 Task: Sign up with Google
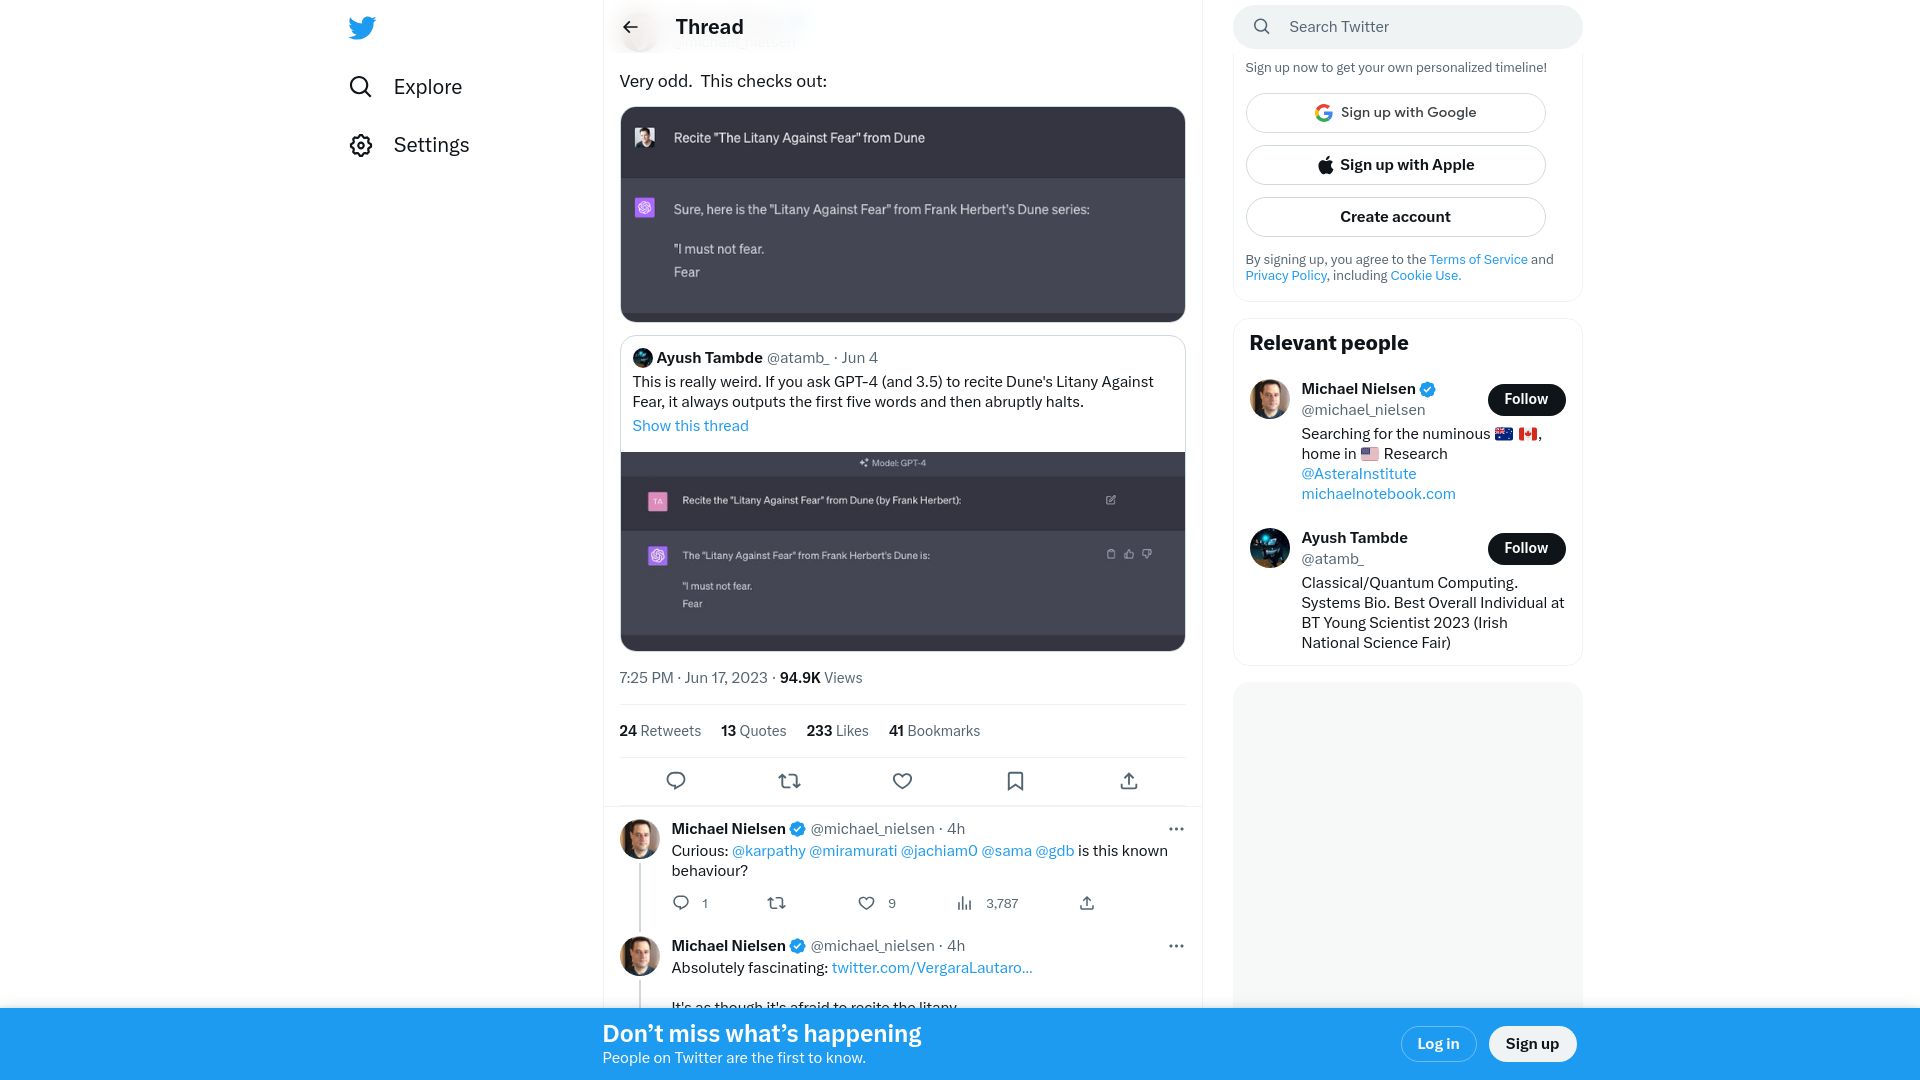pos(1395,113)
